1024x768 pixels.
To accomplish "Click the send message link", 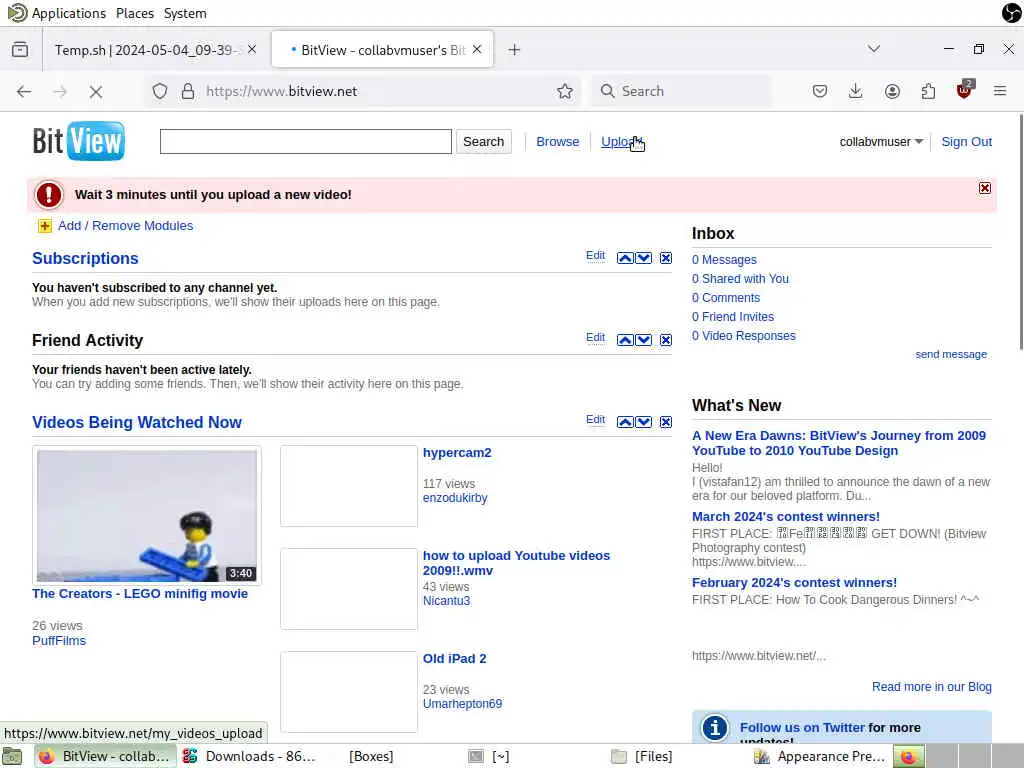I will [x=951, y=354].
